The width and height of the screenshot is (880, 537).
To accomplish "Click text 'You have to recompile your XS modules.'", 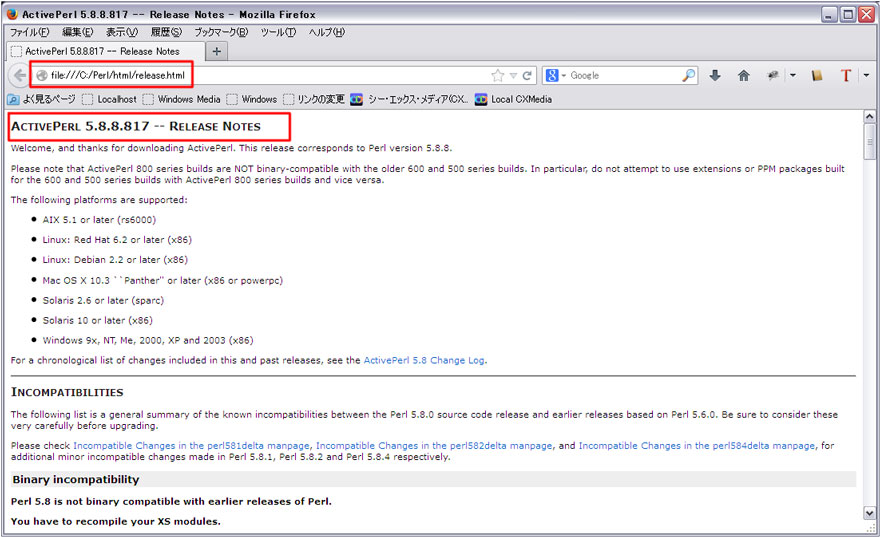I will (x=116, y=521).
